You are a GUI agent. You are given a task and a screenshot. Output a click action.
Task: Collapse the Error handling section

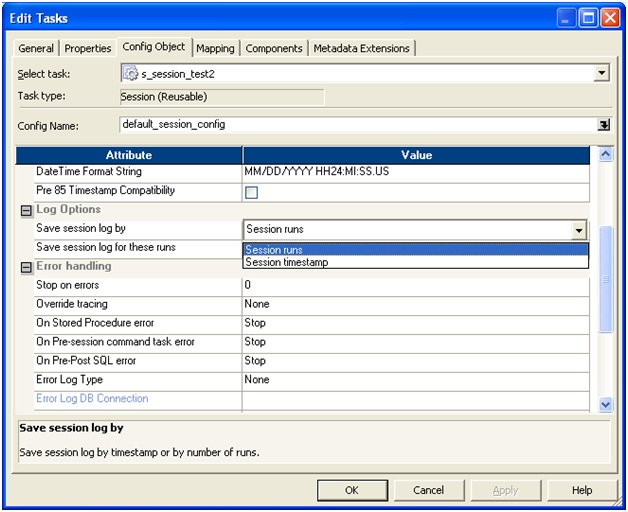point(26,267)
